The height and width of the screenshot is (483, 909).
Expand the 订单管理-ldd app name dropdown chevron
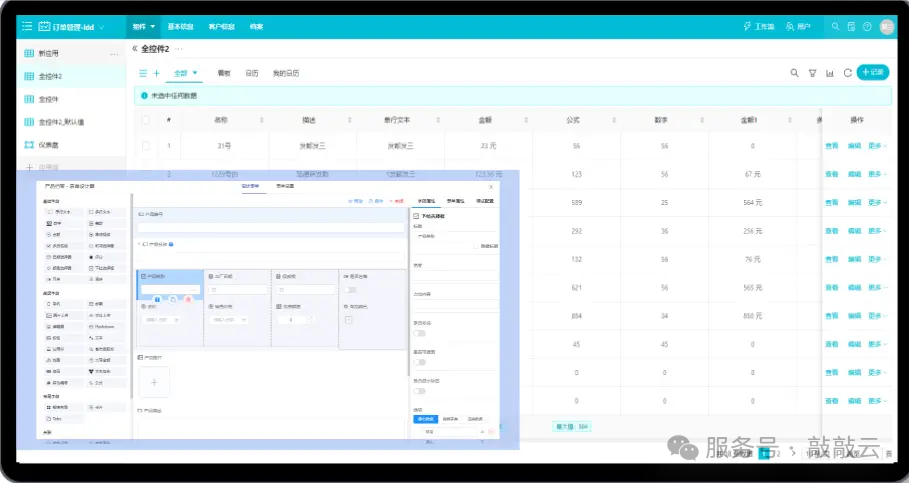[102, 27]
